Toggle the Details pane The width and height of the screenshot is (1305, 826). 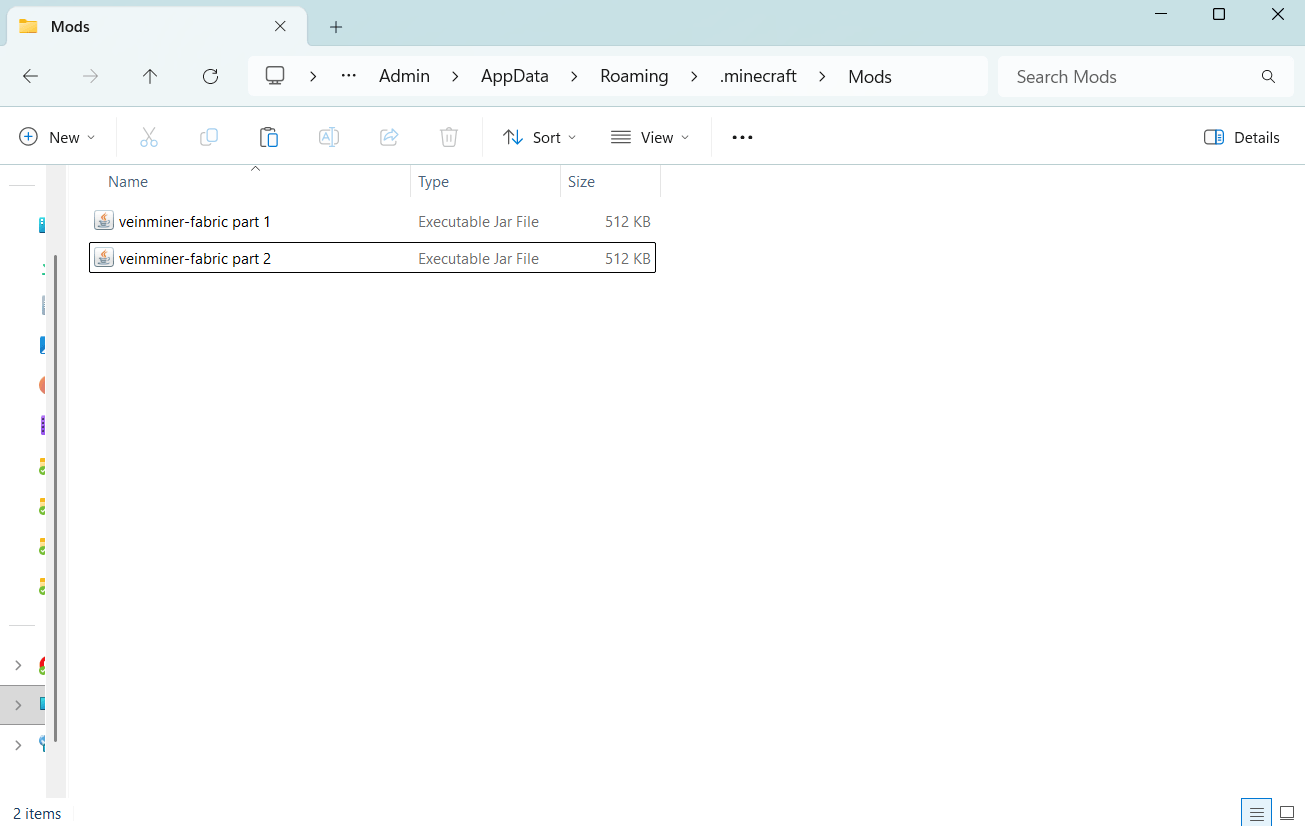[1242, 137]
